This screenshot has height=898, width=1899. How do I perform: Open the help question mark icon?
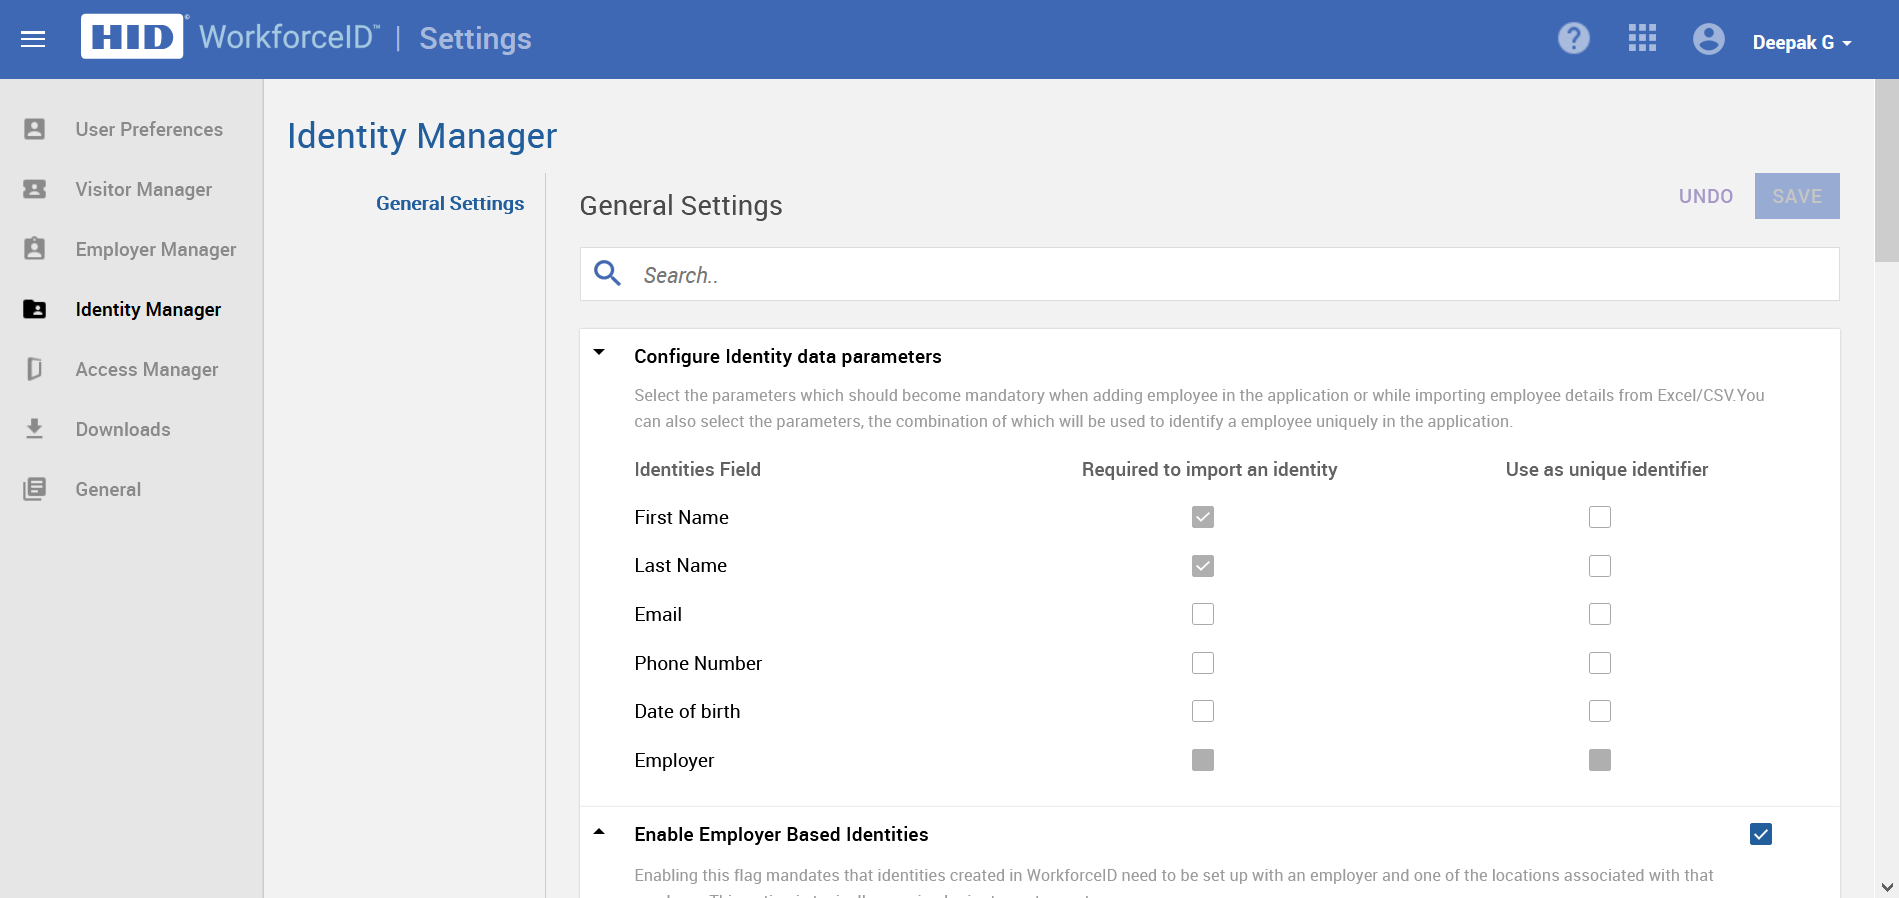tap(1573, 39)
